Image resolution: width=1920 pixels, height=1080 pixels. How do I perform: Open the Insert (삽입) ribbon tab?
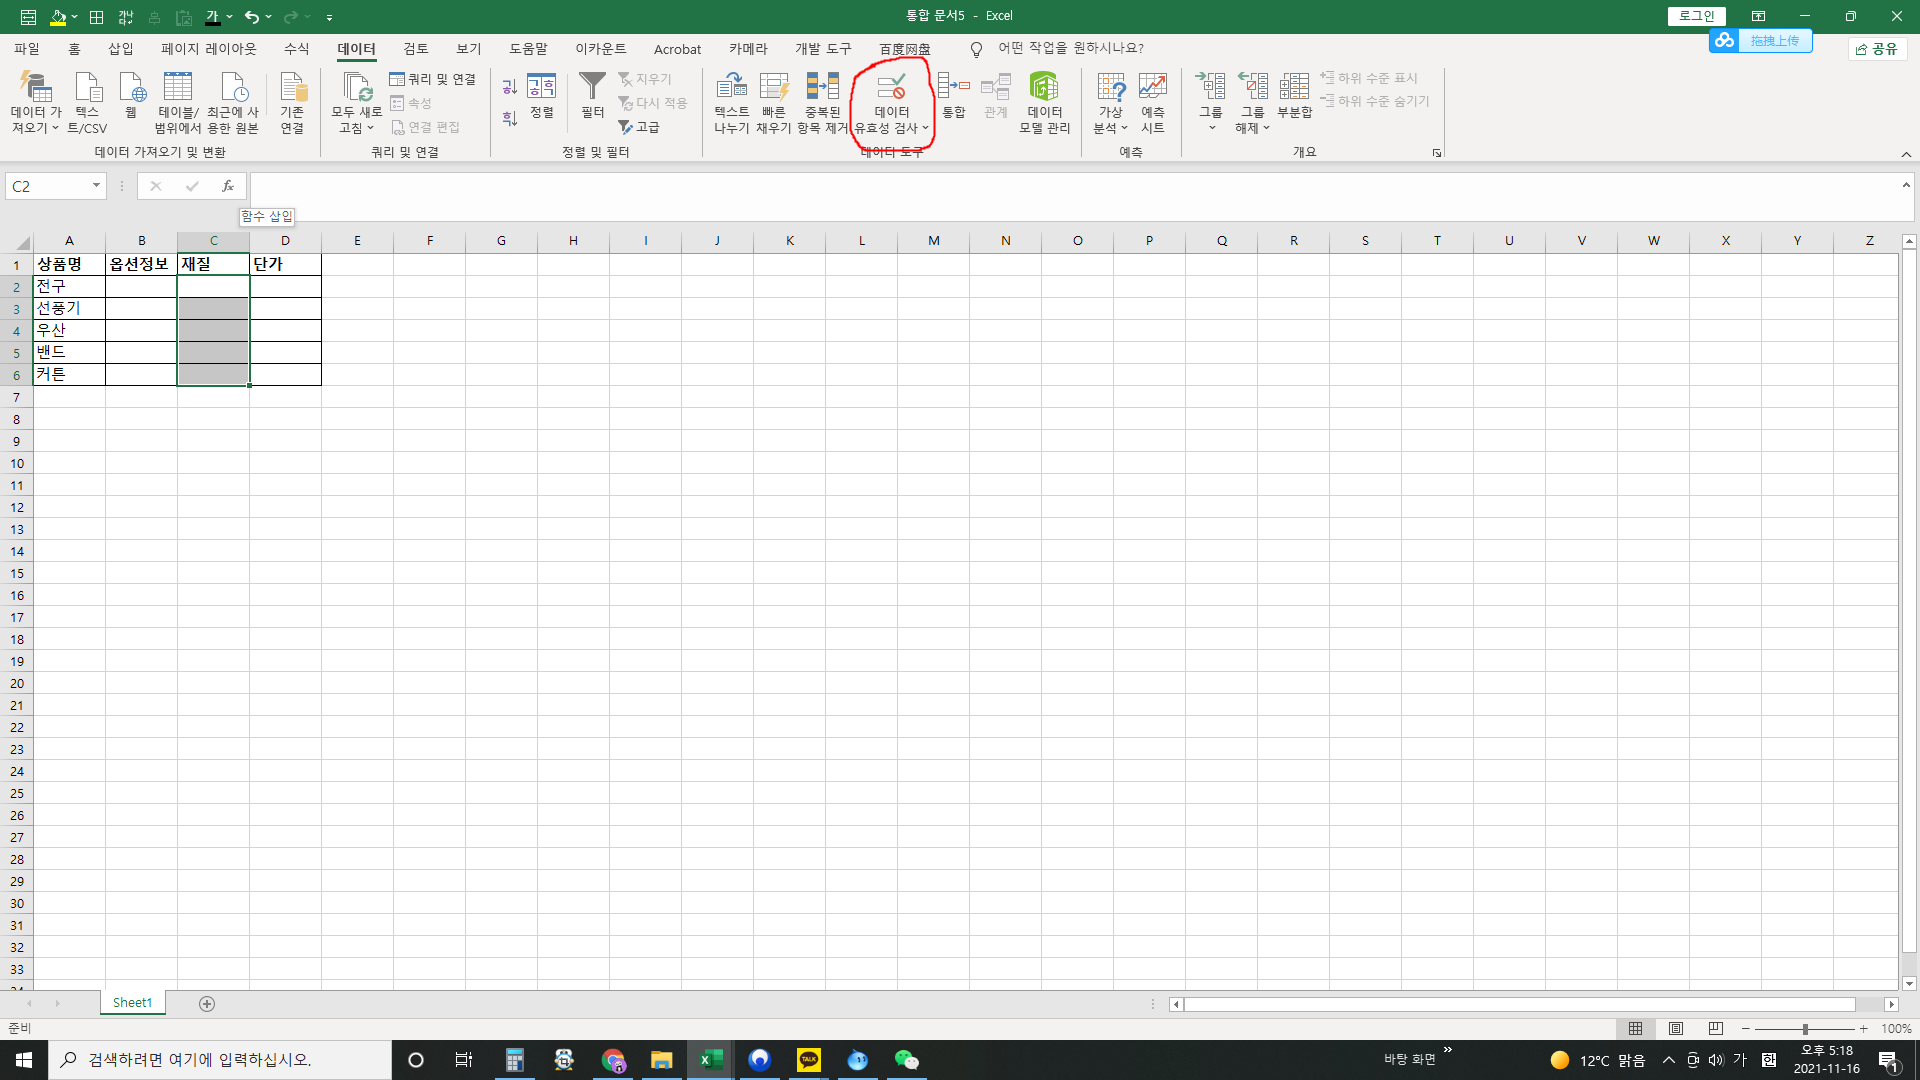[120, 49]
